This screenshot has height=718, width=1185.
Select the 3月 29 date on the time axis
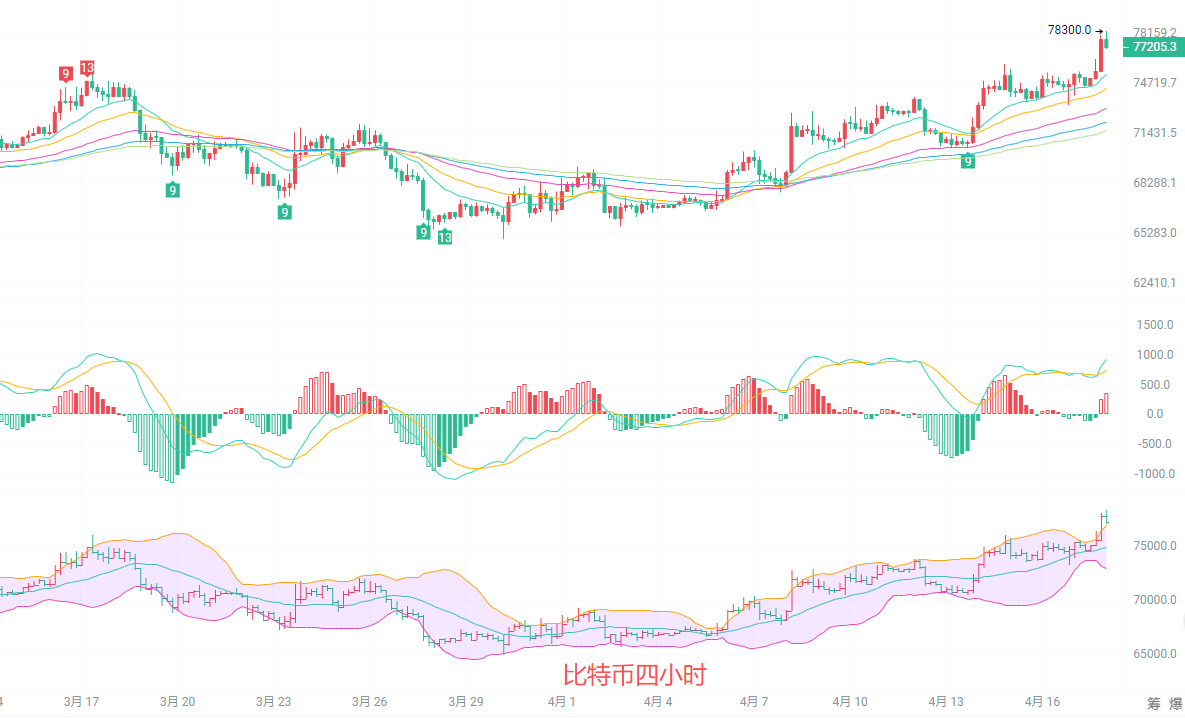[x=465, y=702]
